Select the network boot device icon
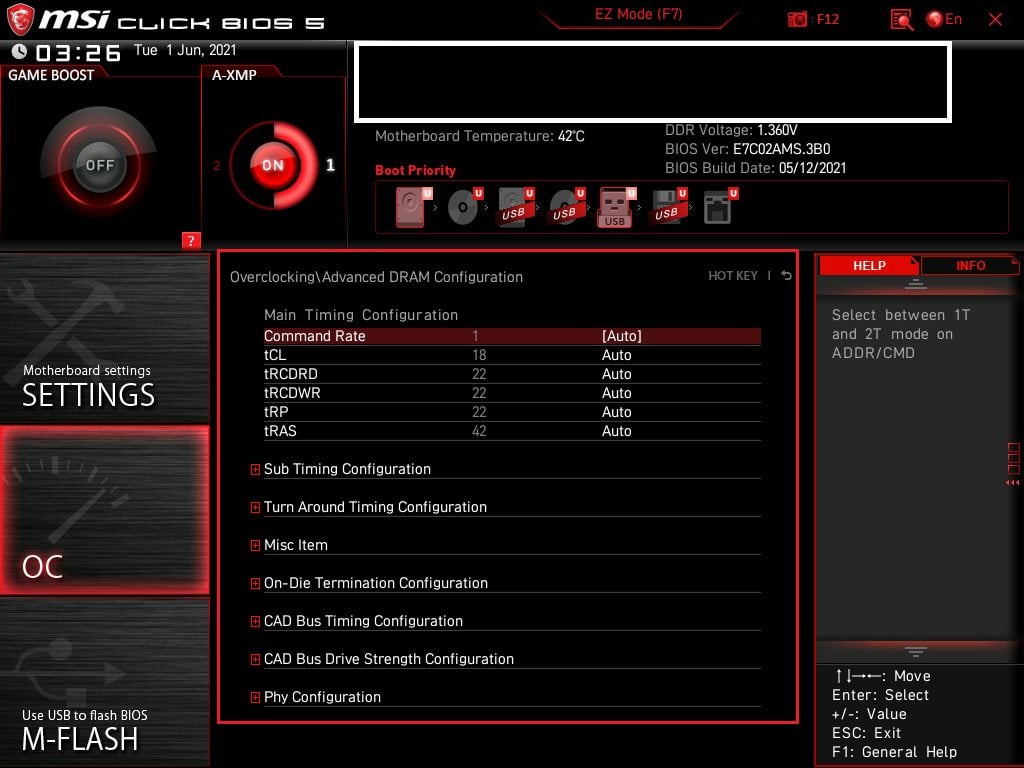Image resolution: width=1024 pixels, height=768 pixels. 720,207
